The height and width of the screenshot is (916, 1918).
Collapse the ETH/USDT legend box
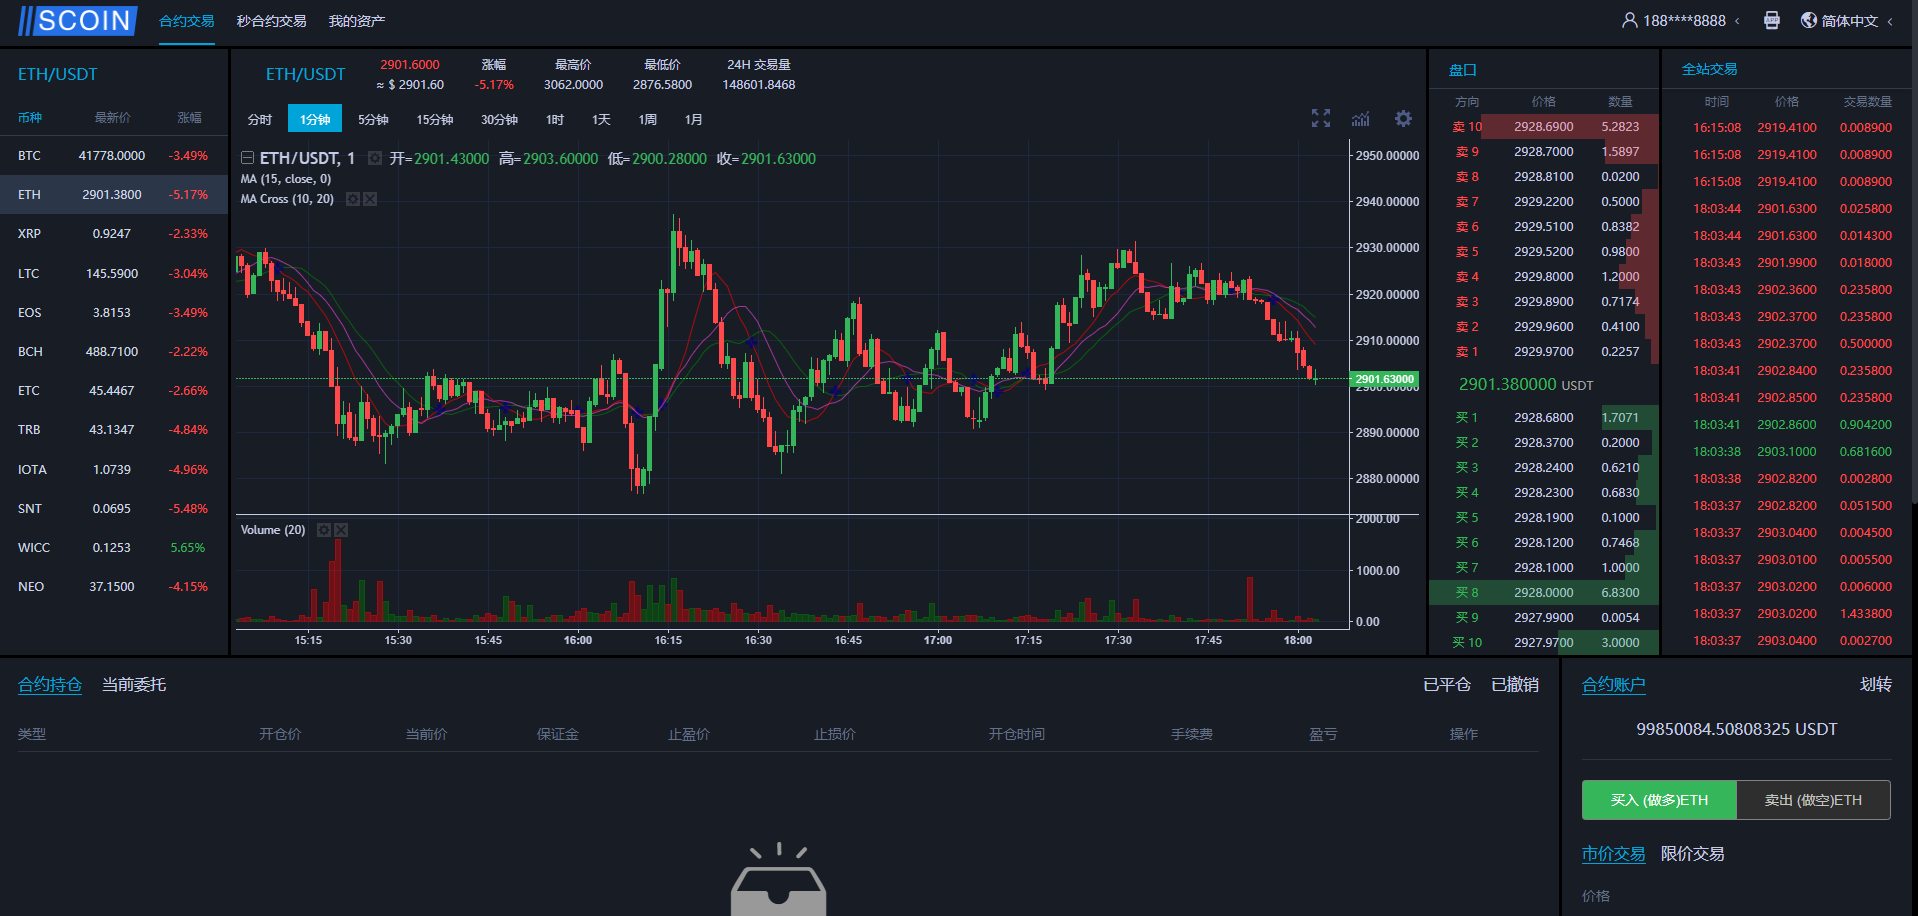point(247,158)
